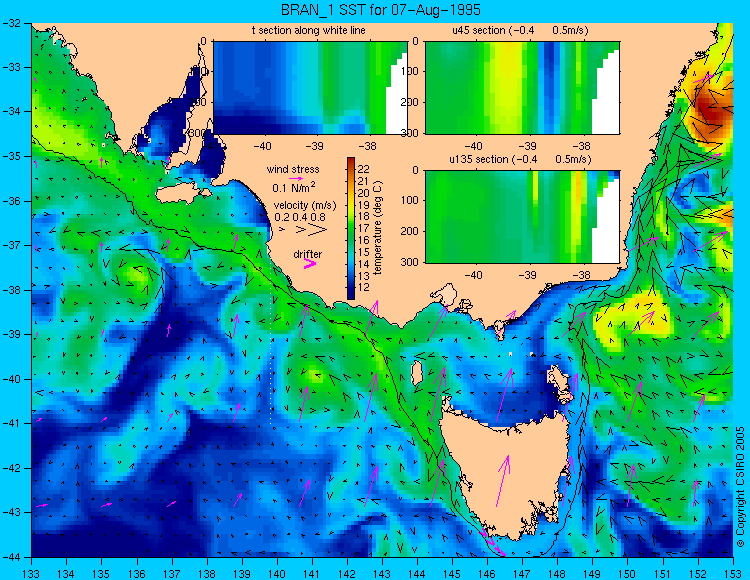The height and width of the screenshot is (580, 750).
Task: Open the u45 section inset plot
Action: coord(522,88)
